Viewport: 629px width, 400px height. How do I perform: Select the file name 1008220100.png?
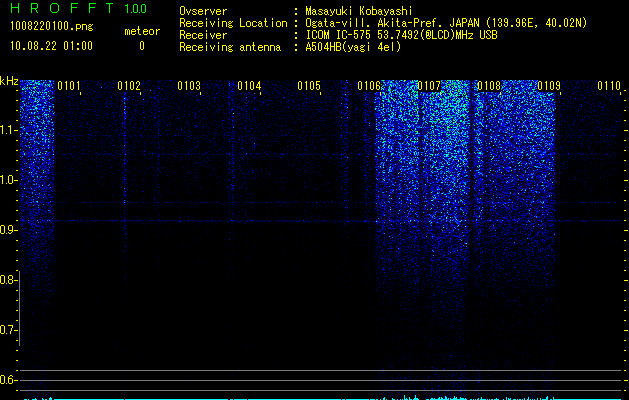(x=52, y=26)
